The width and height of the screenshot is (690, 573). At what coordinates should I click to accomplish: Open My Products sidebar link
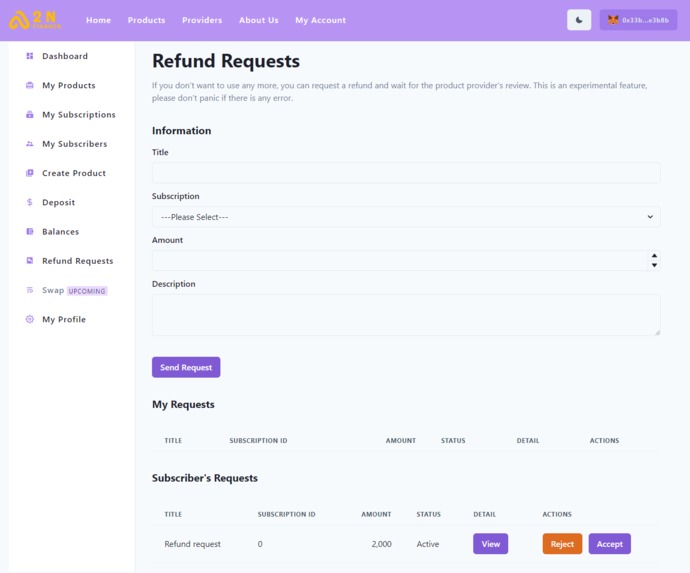coord(69,85)
